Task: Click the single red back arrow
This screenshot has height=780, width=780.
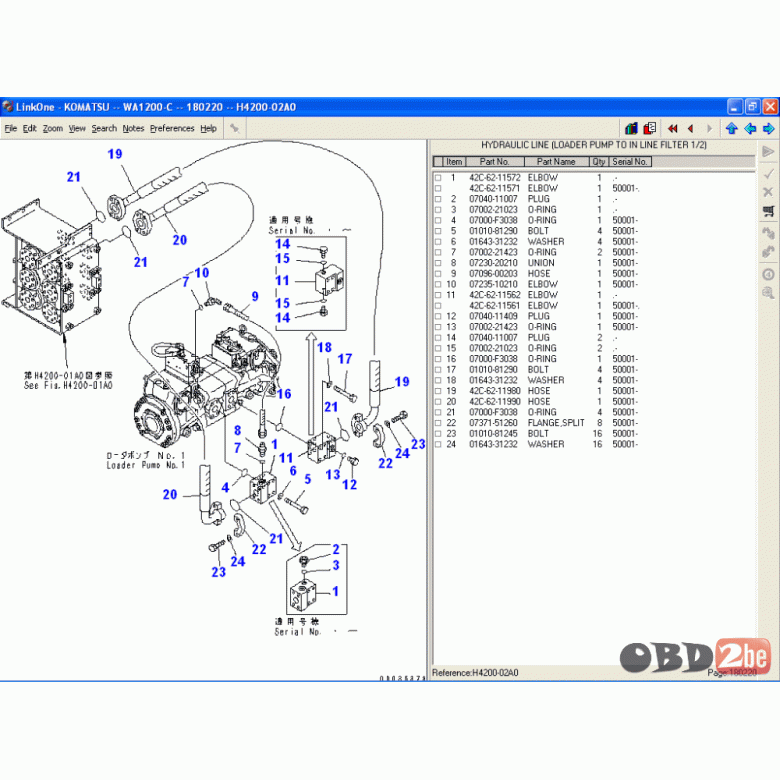Action: 690,129
